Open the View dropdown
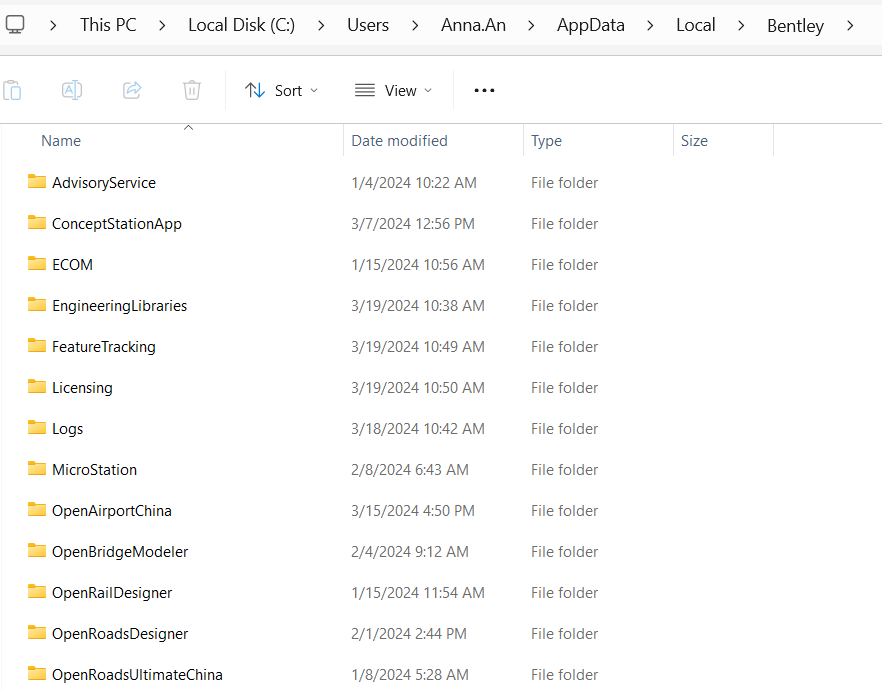The image size is (882, 690). coord(393,90)
